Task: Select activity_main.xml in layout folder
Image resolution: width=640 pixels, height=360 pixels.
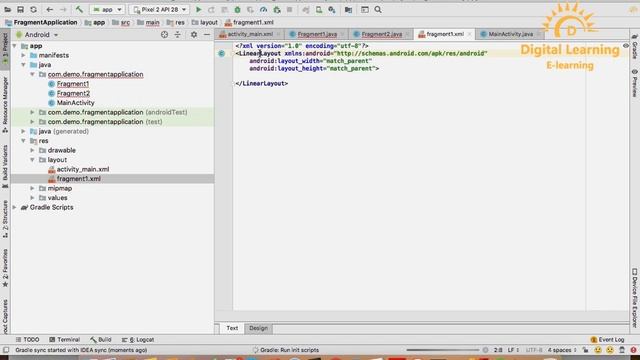Action: pyautogui.click(x=82, y=169)
